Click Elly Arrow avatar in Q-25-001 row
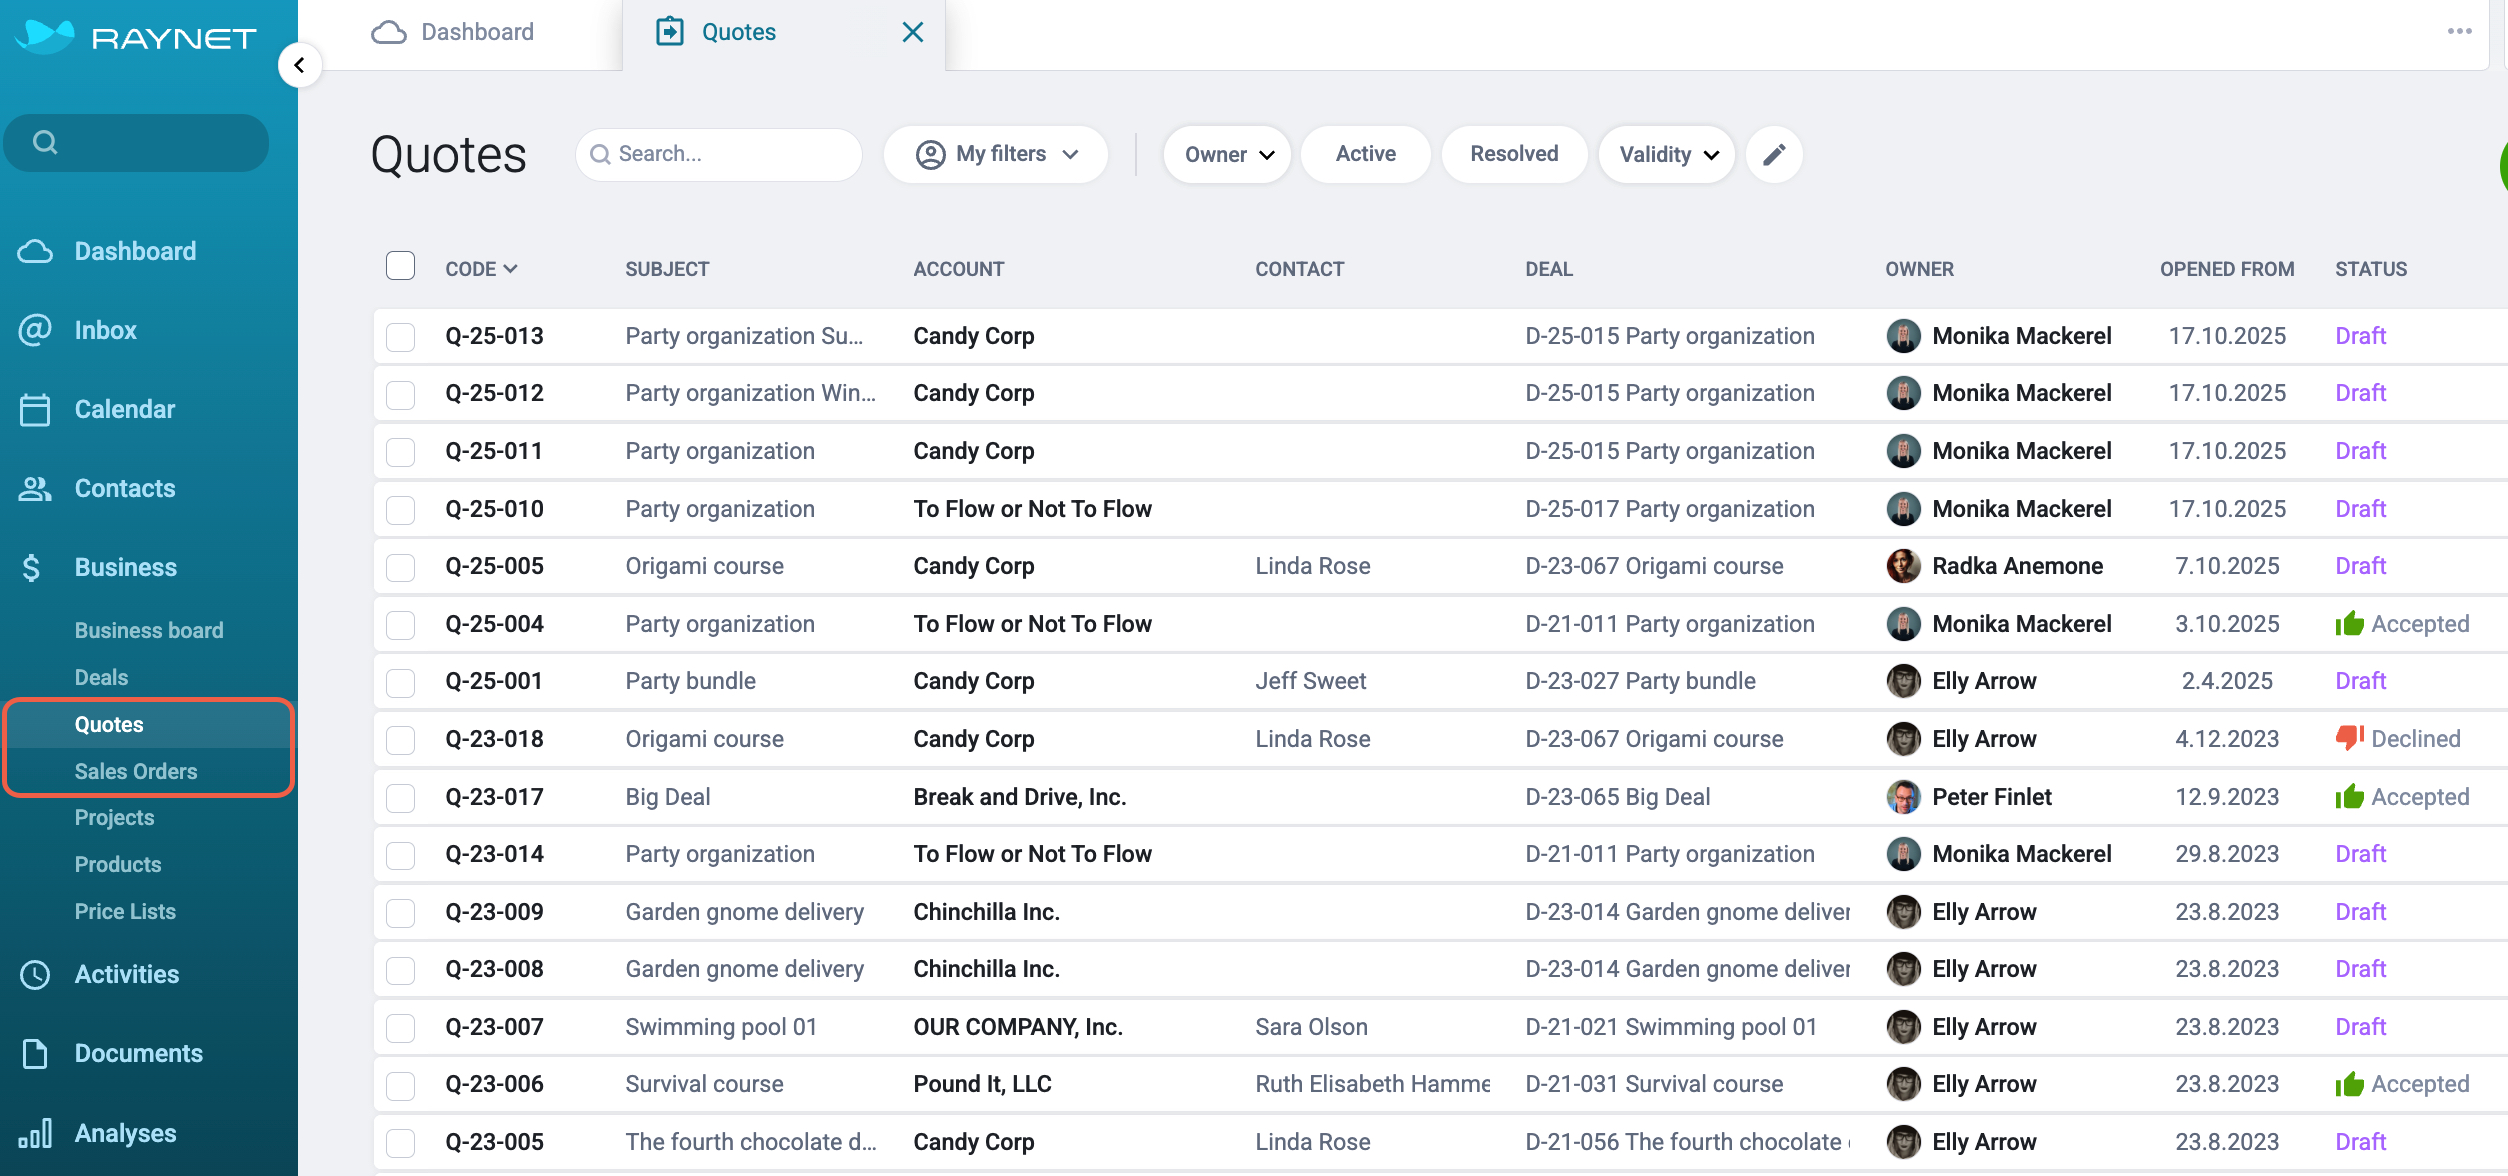Screen dimensions: 2508x1176 coord(1903,681)
